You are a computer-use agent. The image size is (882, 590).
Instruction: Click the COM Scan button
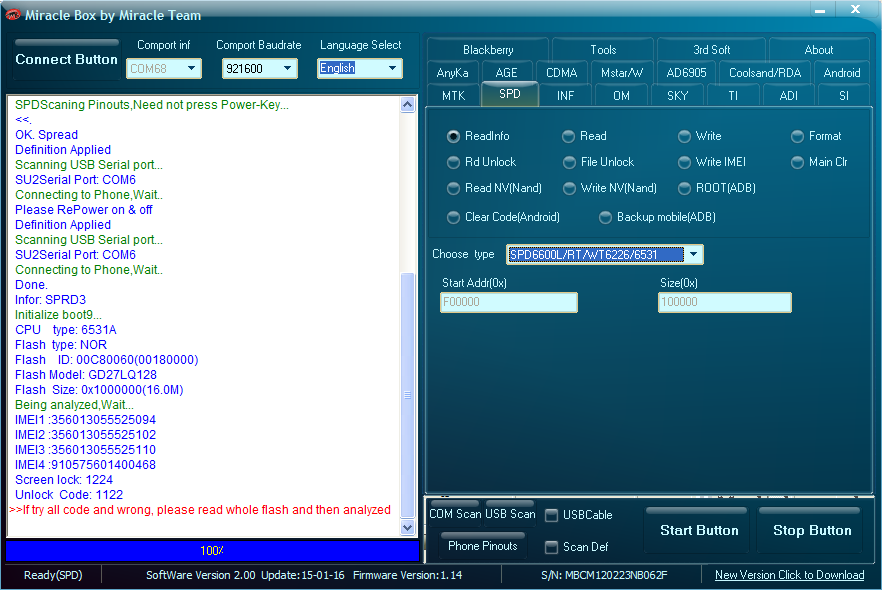coord(454,514)
